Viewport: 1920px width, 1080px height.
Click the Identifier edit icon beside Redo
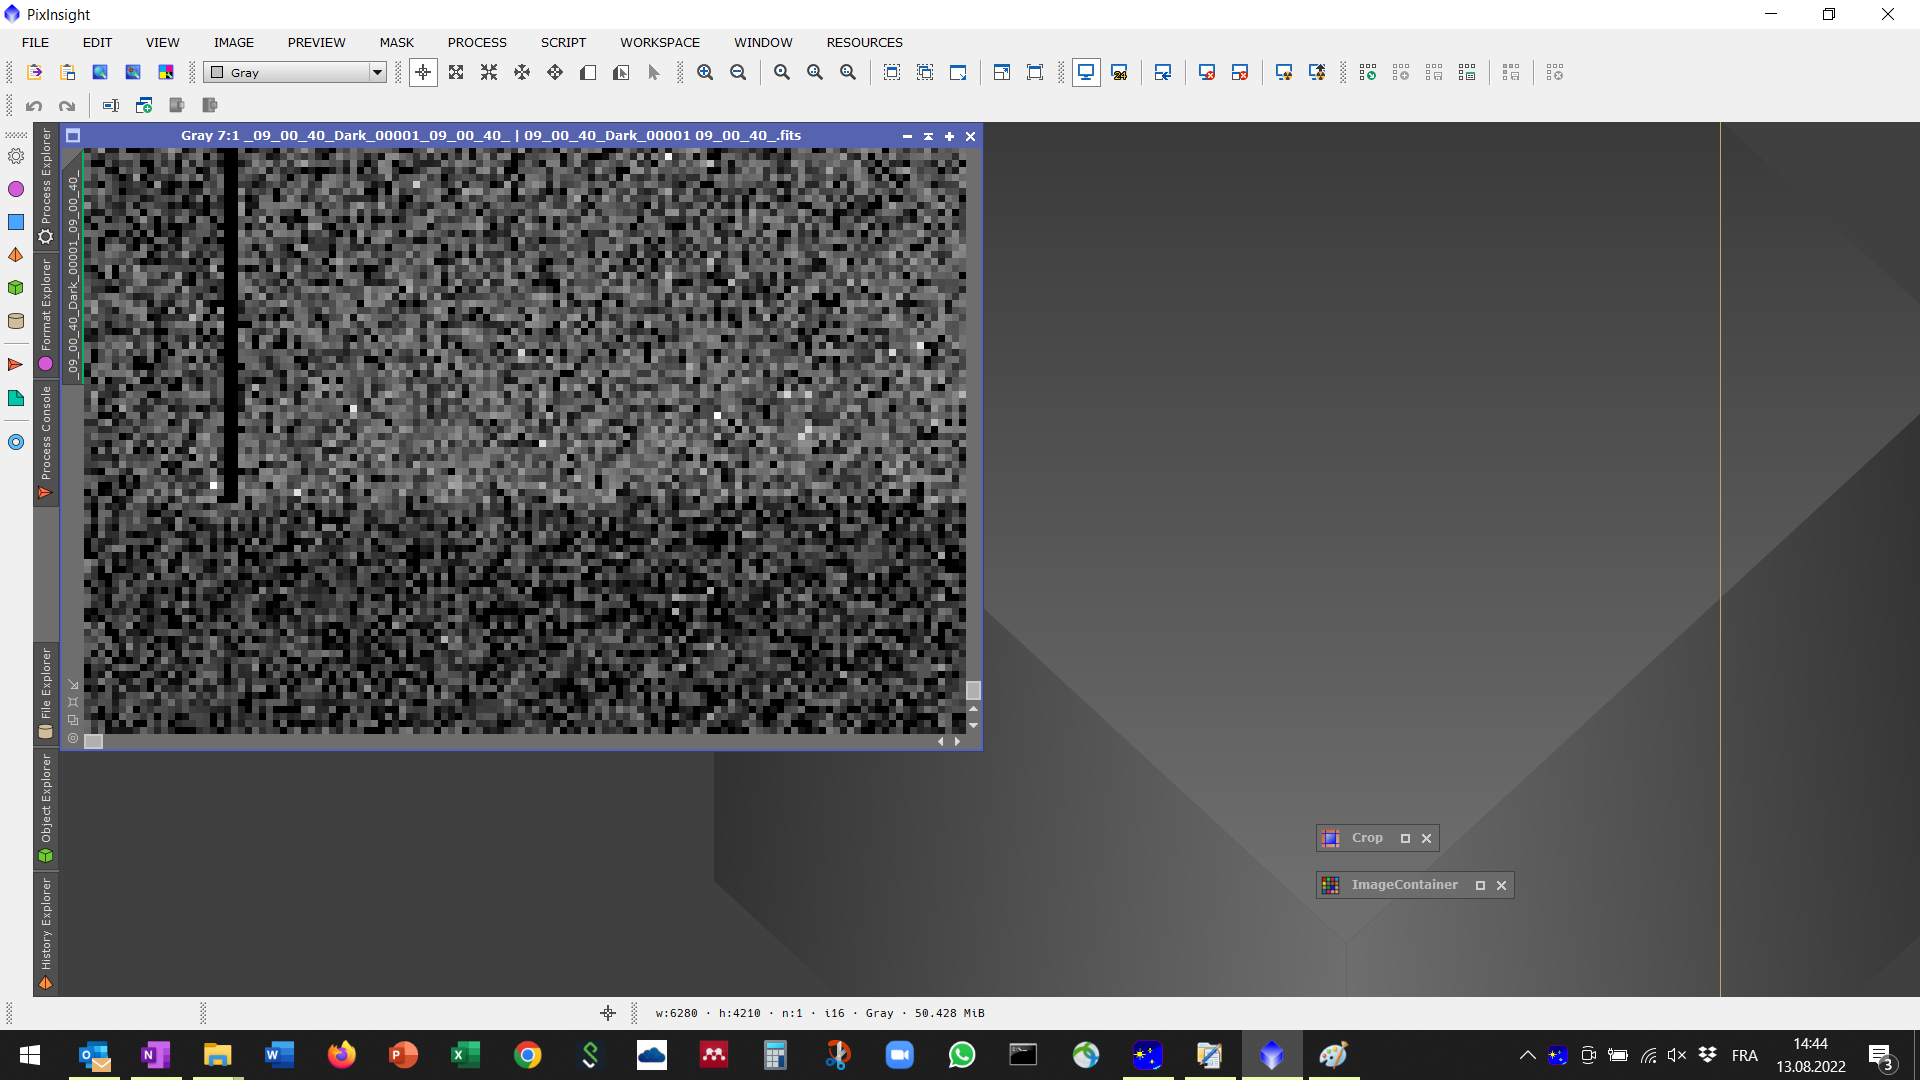(x=111, y=105)
